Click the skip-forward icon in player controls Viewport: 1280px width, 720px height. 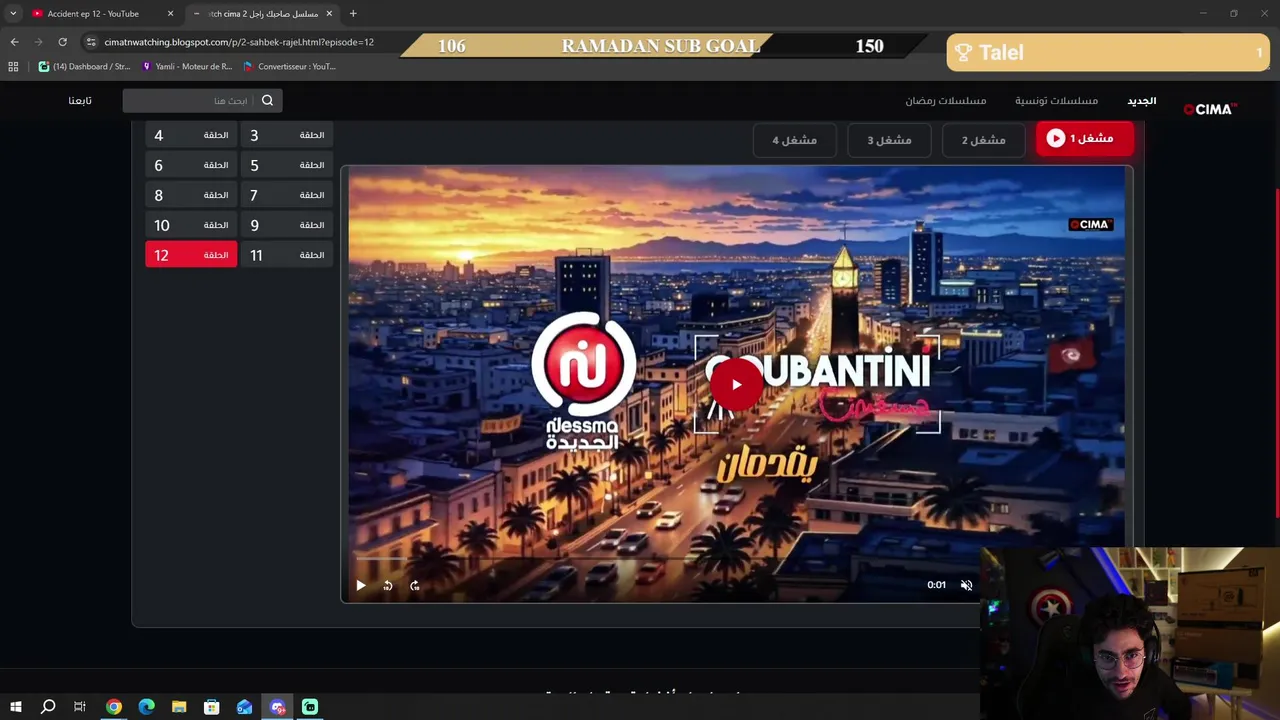[415, 586]
